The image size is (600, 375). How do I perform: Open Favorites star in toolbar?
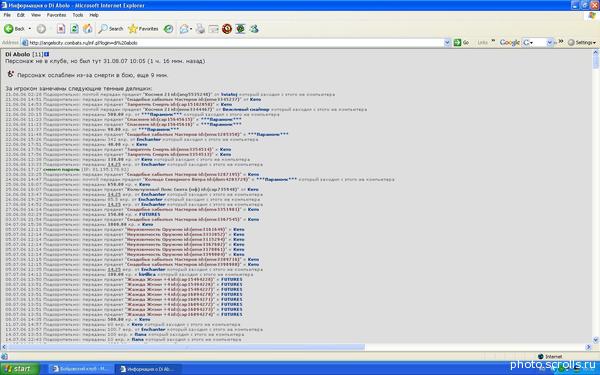tap(143, 29)
